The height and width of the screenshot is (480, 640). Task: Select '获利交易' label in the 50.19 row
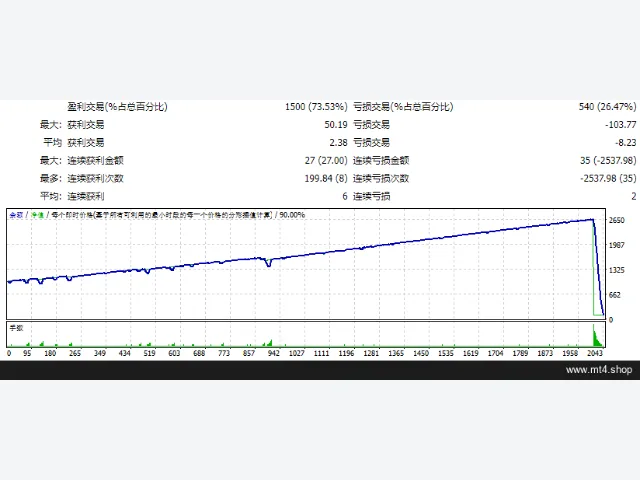pyautogui.click(x=86, y=124)
